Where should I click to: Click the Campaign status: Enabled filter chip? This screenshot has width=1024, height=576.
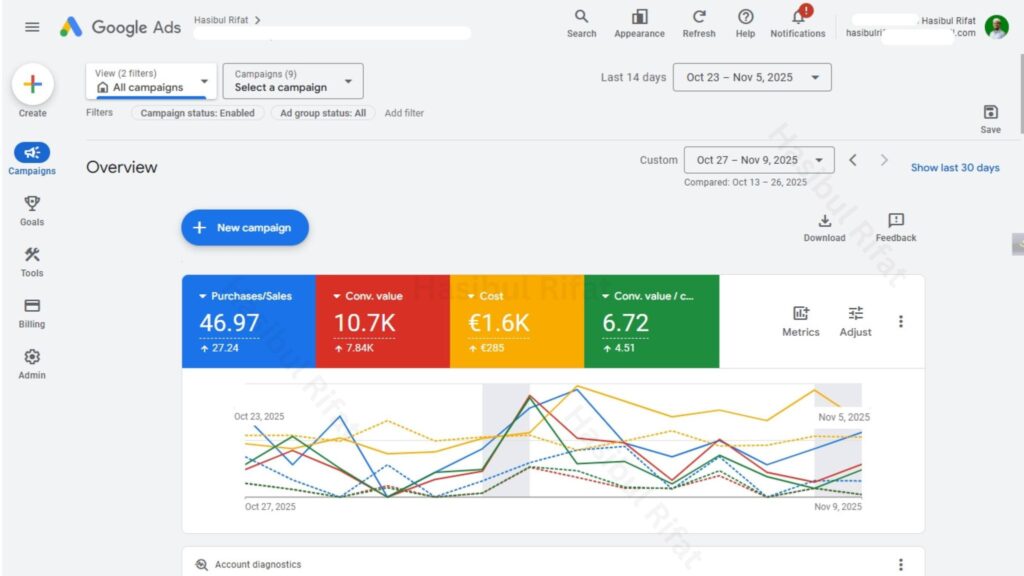[198, 113]
